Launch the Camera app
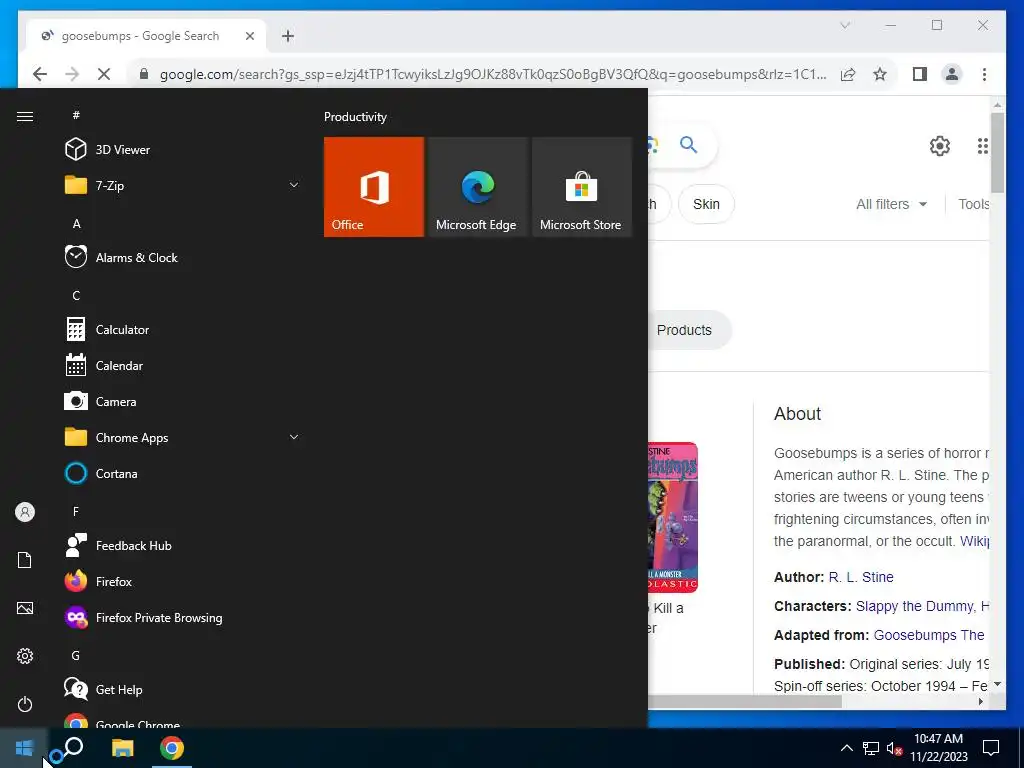1024x768 pixels. 183,402
